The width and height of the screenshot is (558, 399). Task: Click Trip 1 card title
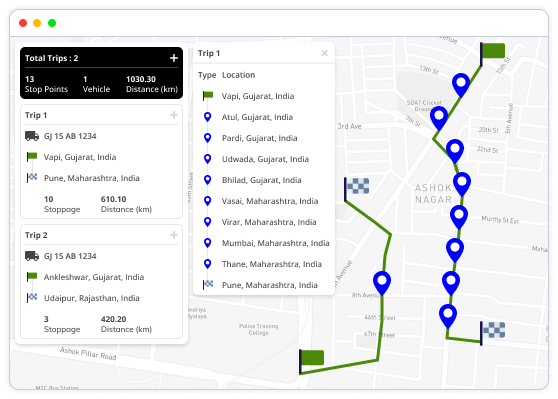[36, 115]
